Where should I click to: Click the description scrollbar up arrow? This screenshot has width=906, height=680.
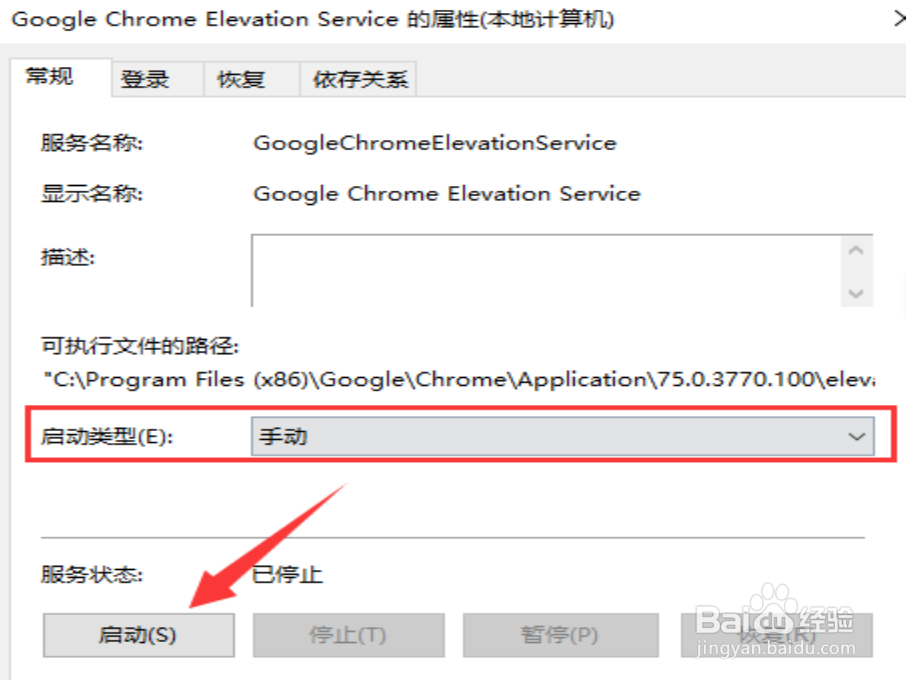click(856, 251)
